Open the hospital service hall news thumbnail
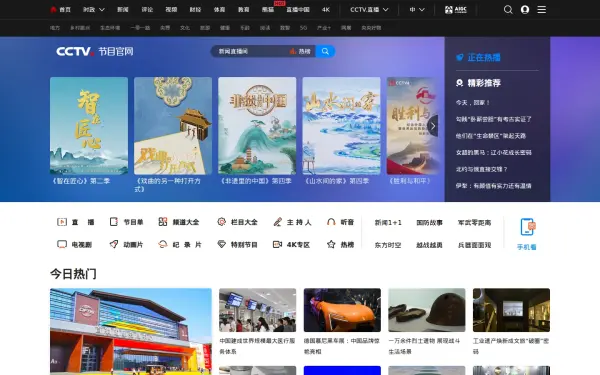The image size is (600, 375). (258, 310)
